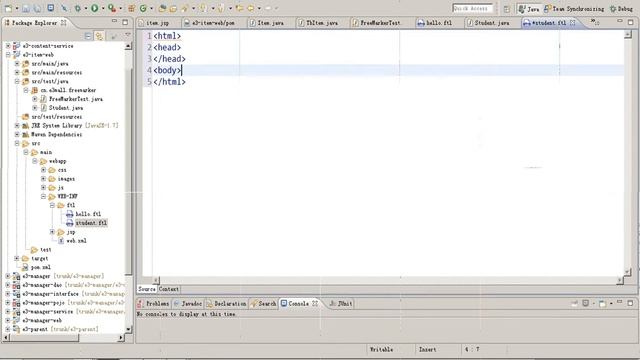Click the New Java Class icon
640x360 pixels.
click(143, 8)
